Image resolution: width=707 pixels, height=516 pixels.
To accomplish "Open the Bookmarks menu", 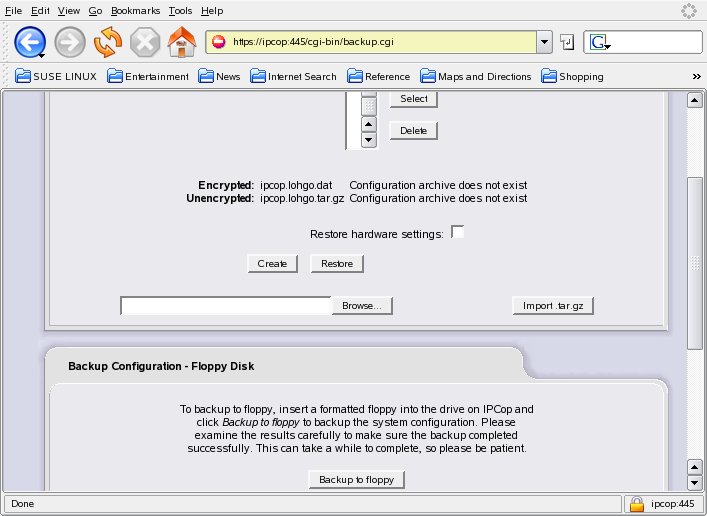I will [135, 10].
